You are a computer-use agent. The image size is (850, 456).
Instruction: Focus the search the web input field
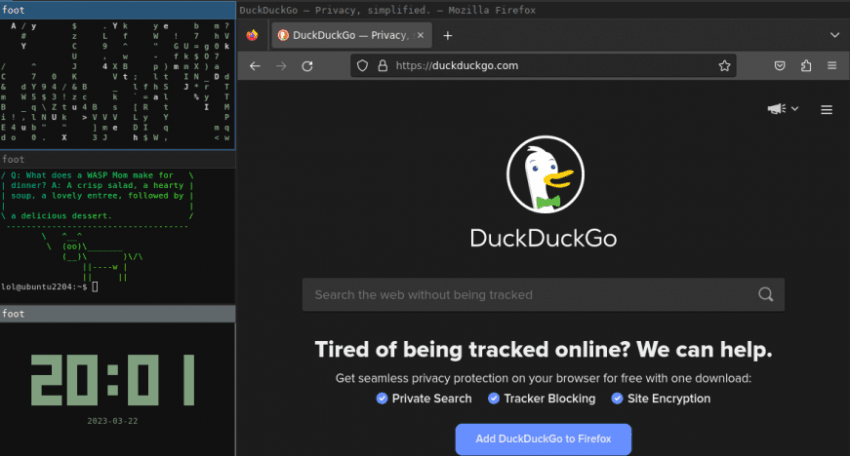click(x=530, y=295)
